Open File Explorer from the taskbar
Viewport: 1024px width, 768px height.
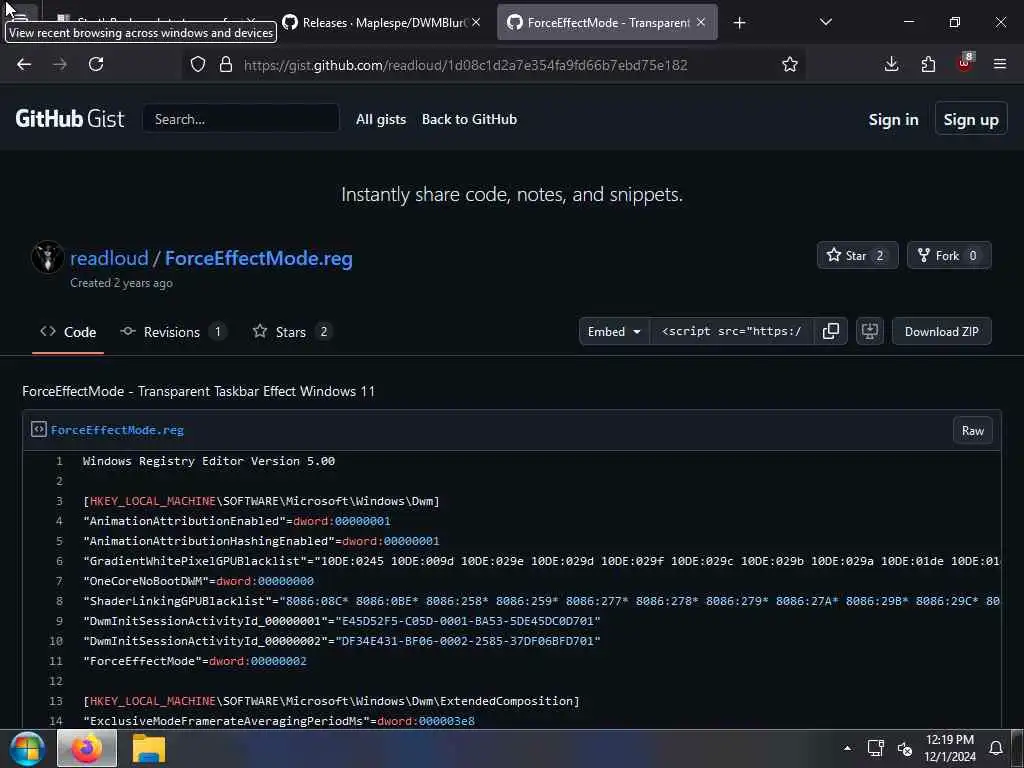(149, 748)
